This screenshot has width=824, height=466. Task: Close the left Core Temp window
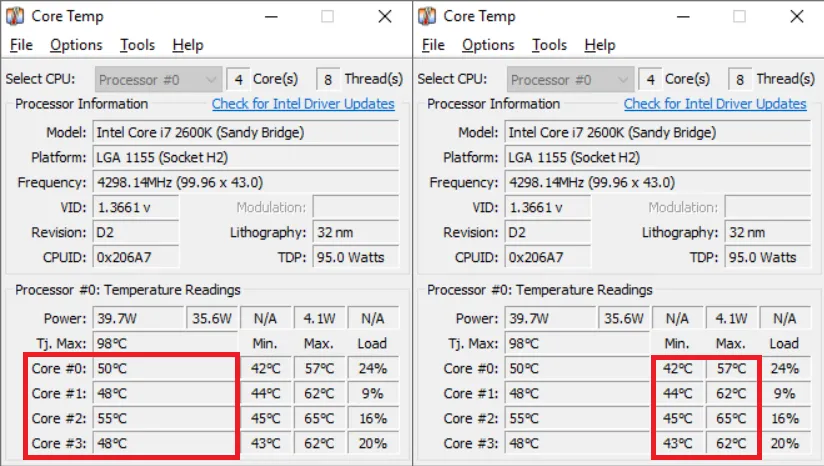point(385,16)
